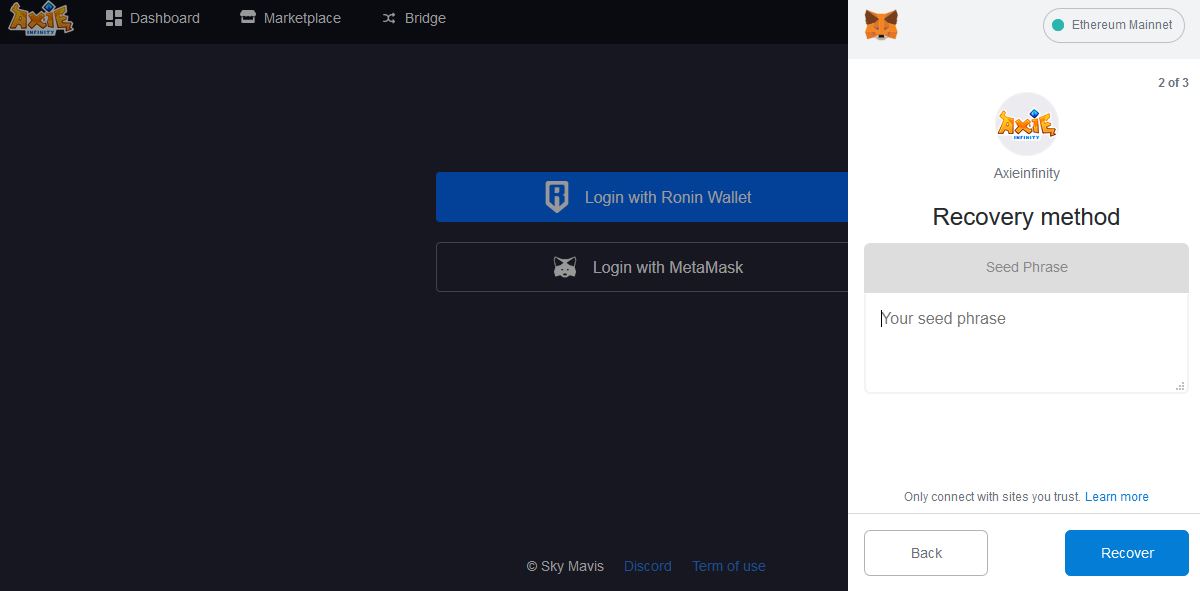Open the Term of use link
1200x591 pixels.
(x=729, y=566)
